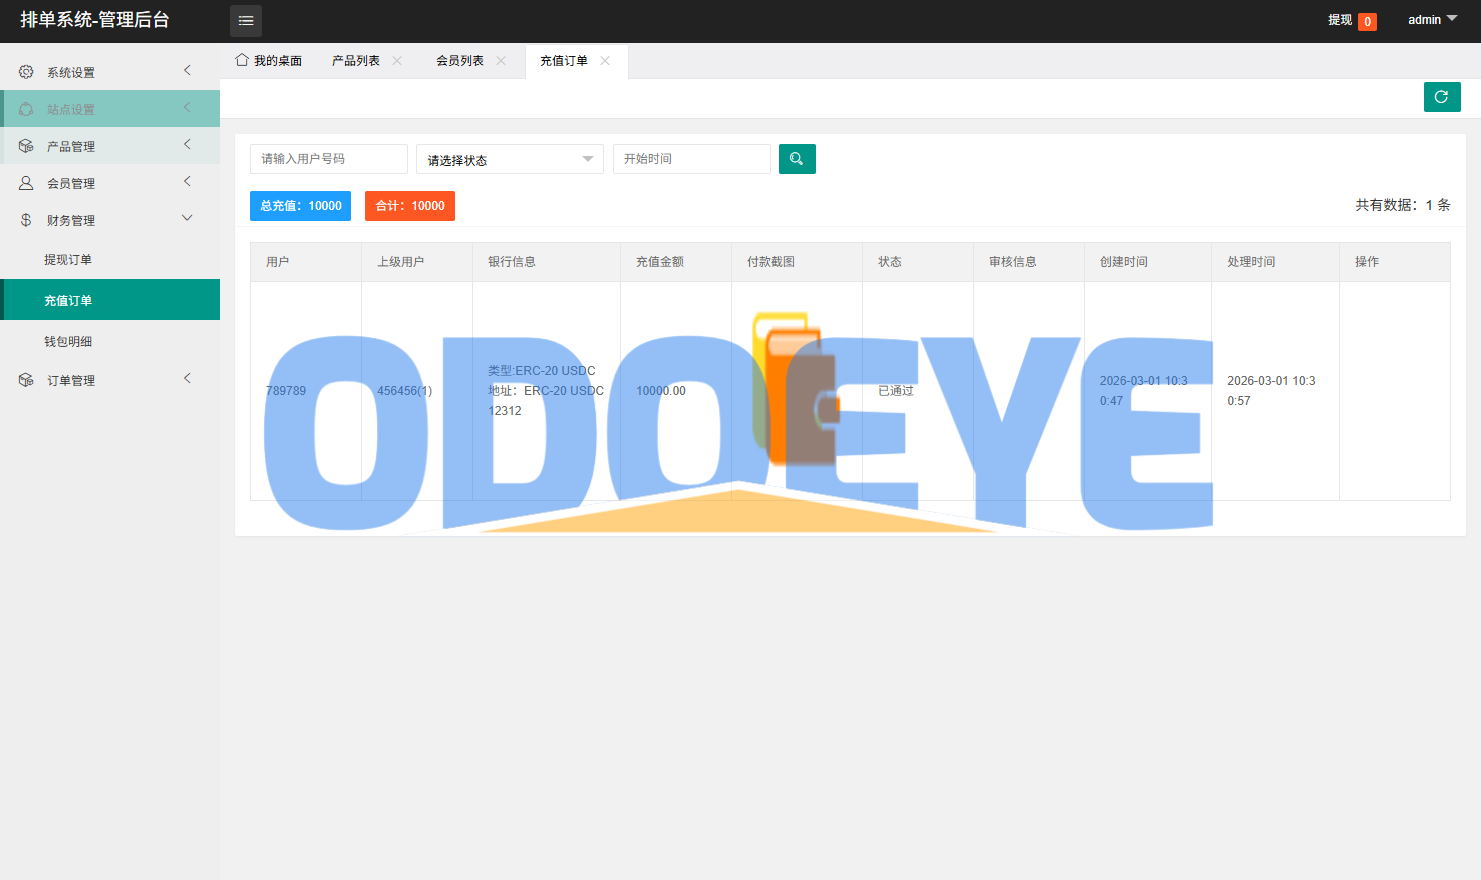Click the blue 总充值 10000 button

300,206
